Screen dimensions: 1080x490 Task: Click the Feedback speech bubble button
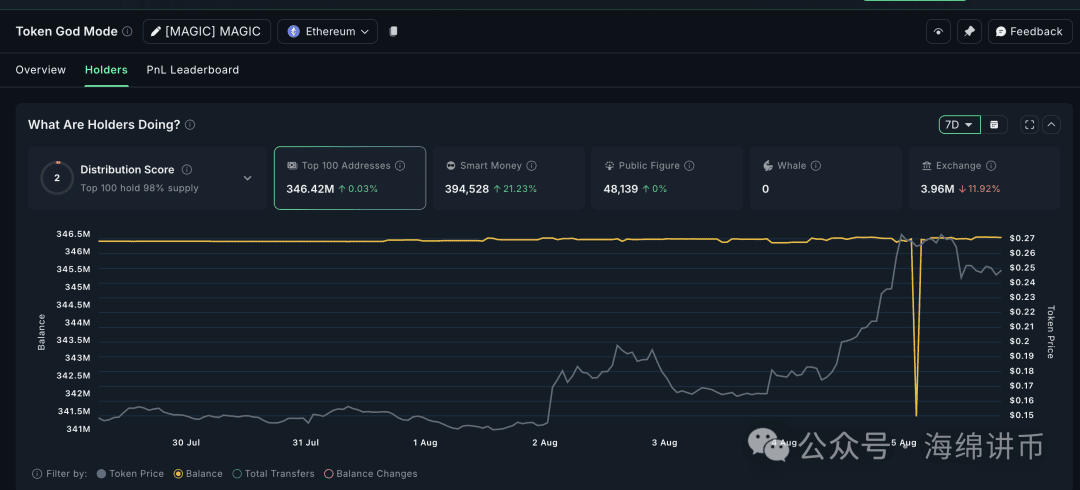[1029, 32]
